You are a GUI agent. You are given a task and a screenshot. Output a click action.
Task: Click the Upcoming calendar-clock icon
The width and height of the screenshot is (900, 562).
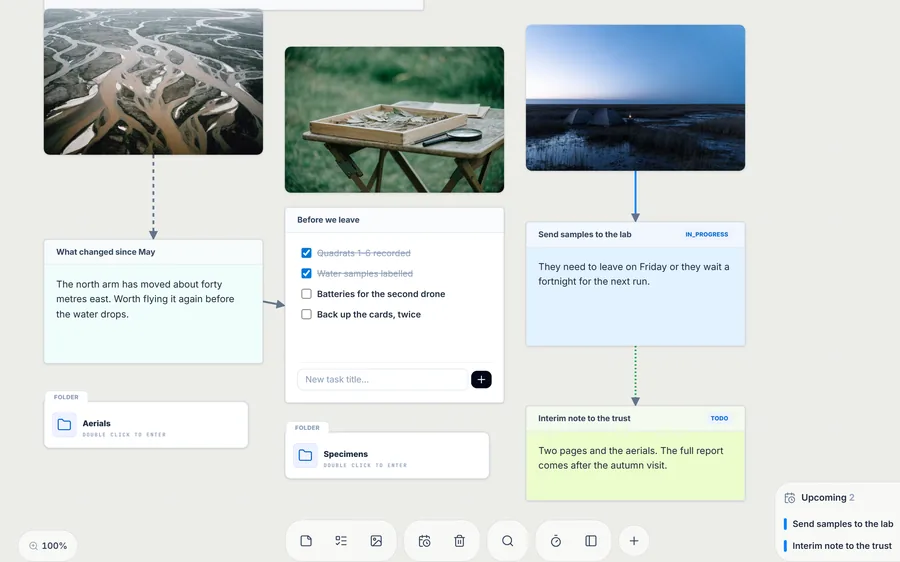coord(790,498)
